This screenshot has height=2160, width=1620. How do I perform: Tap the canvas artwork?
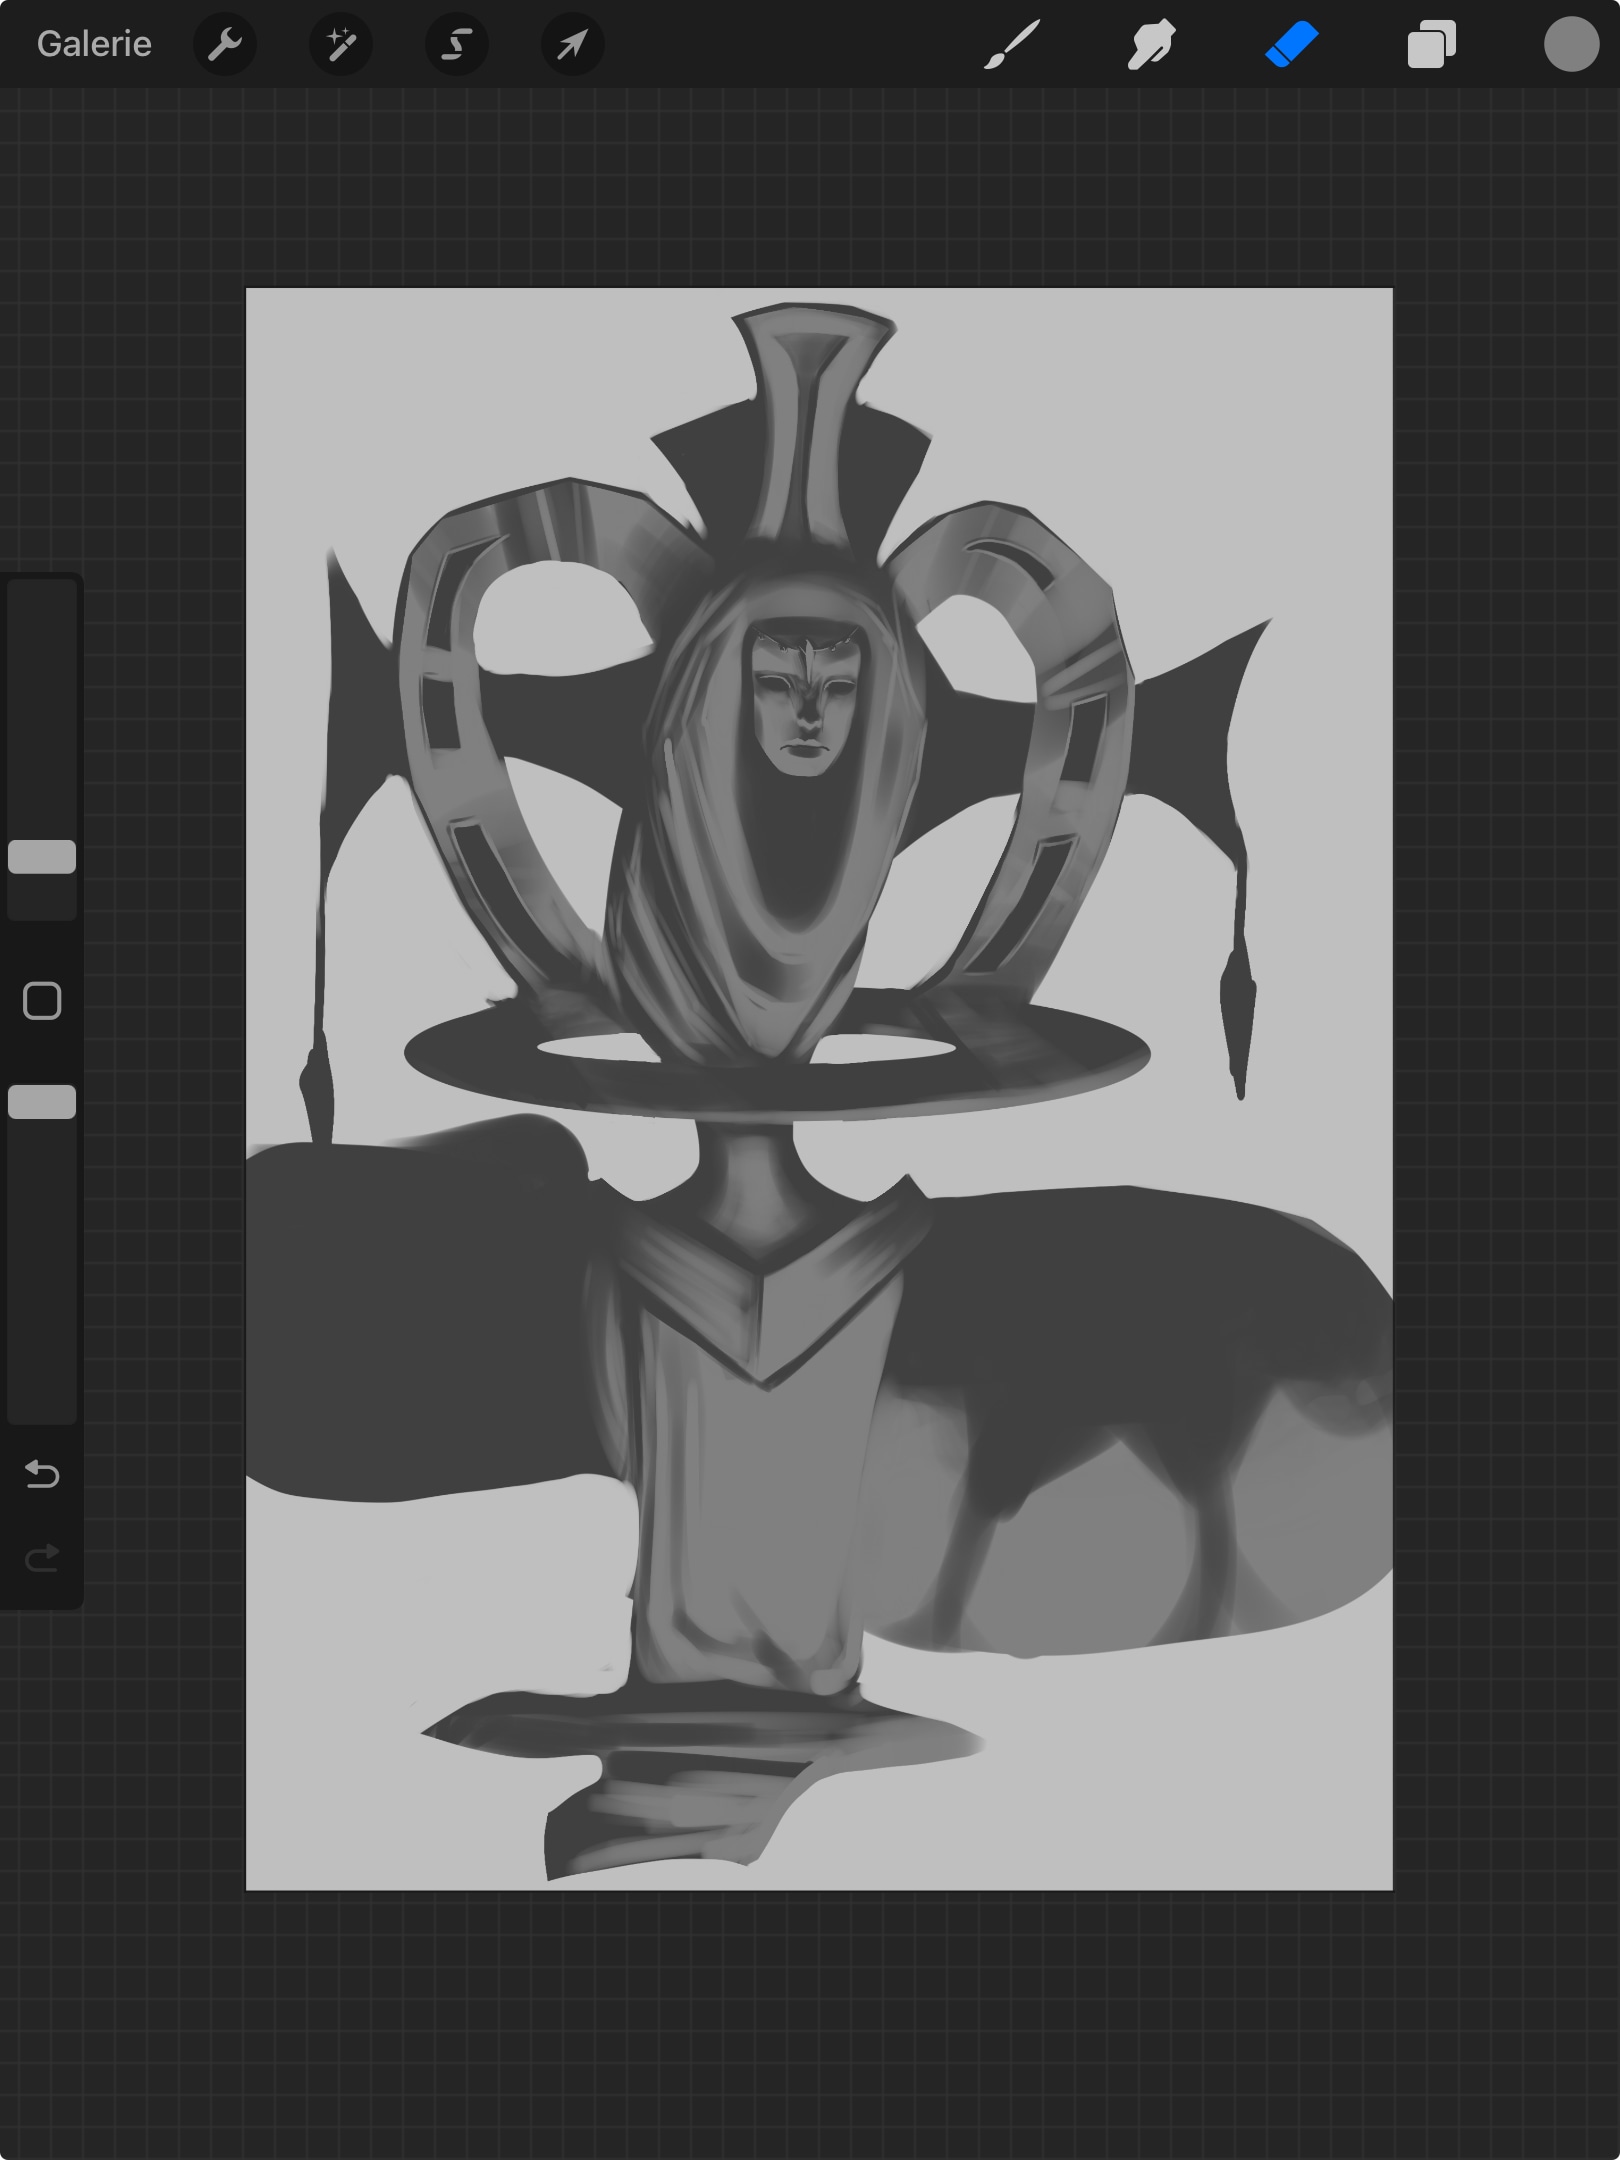[x=819, y=1089]
